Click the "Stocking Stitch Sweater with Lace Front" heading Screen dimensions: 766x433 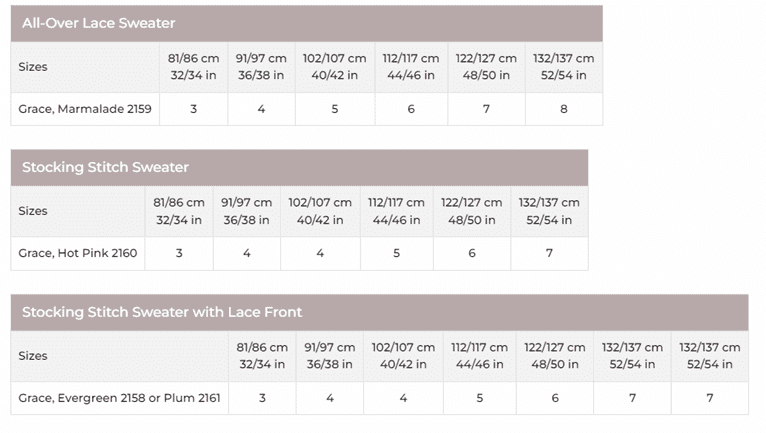[x=162, y=312]
